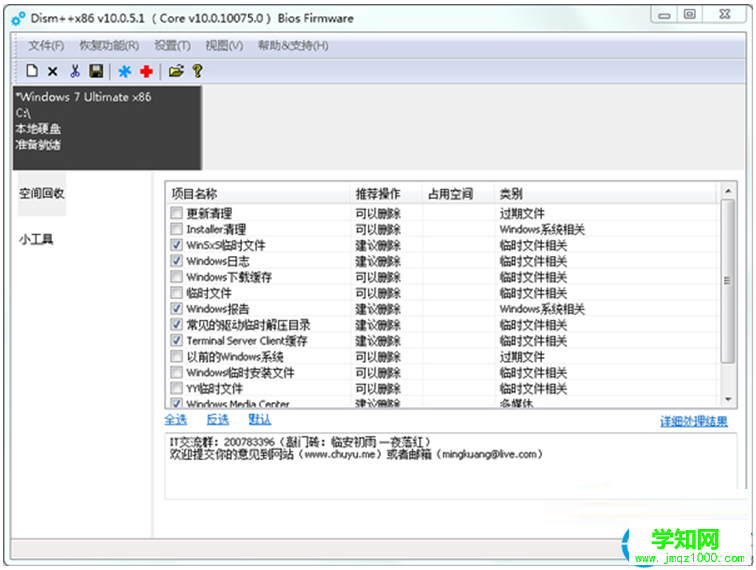Image resolution: width=756 pixels, height=570 pixels.
Task: Click the IT交流群 info text box
Action: point(451,466)
